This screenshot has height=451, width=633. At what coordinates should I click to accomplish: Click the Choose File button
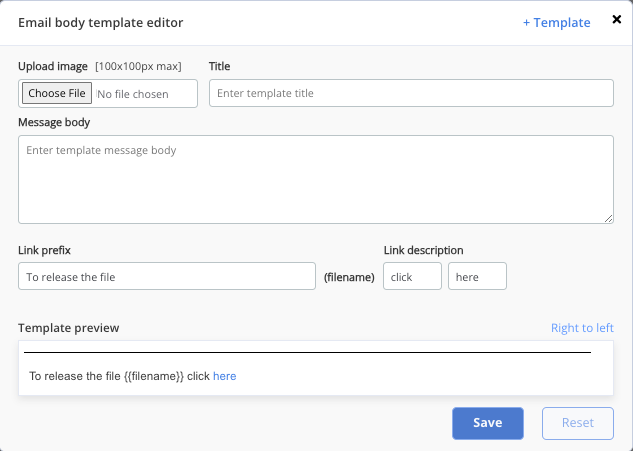(x=57, y=93)
